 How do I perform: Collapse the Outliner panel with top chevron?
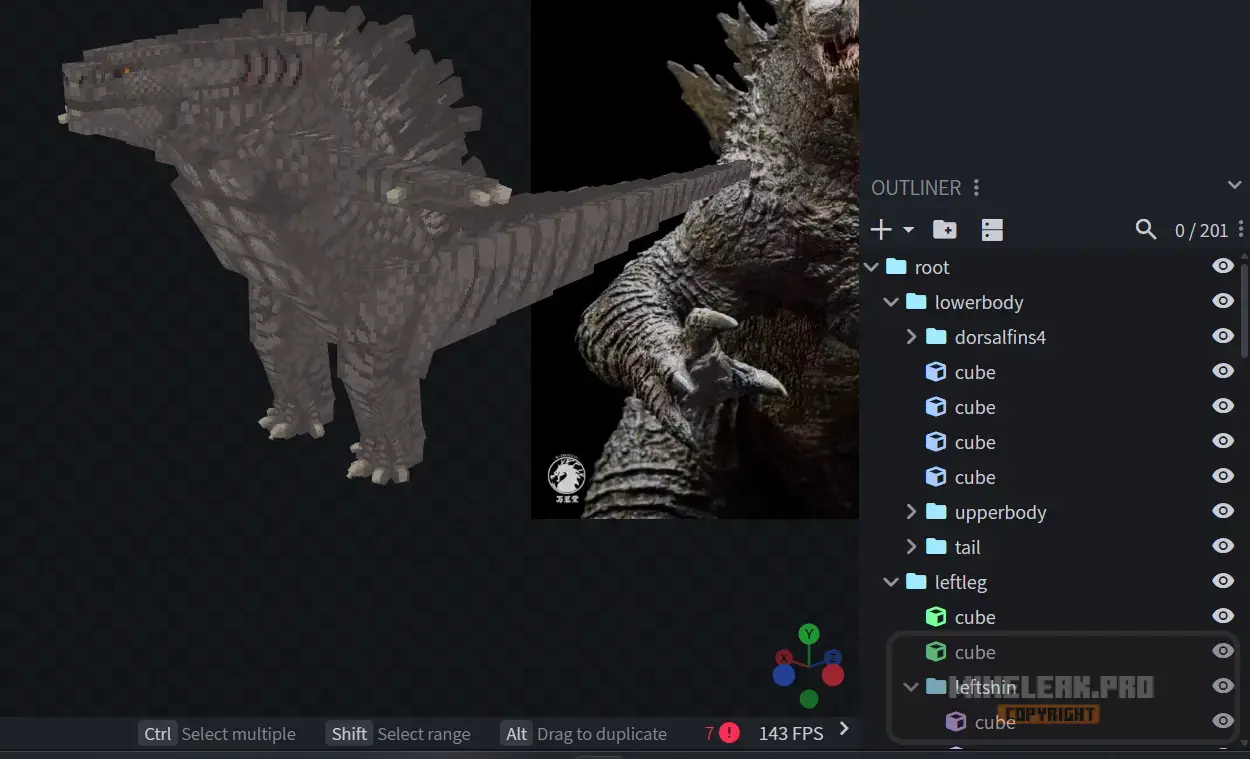click(x=1234, y=185)
